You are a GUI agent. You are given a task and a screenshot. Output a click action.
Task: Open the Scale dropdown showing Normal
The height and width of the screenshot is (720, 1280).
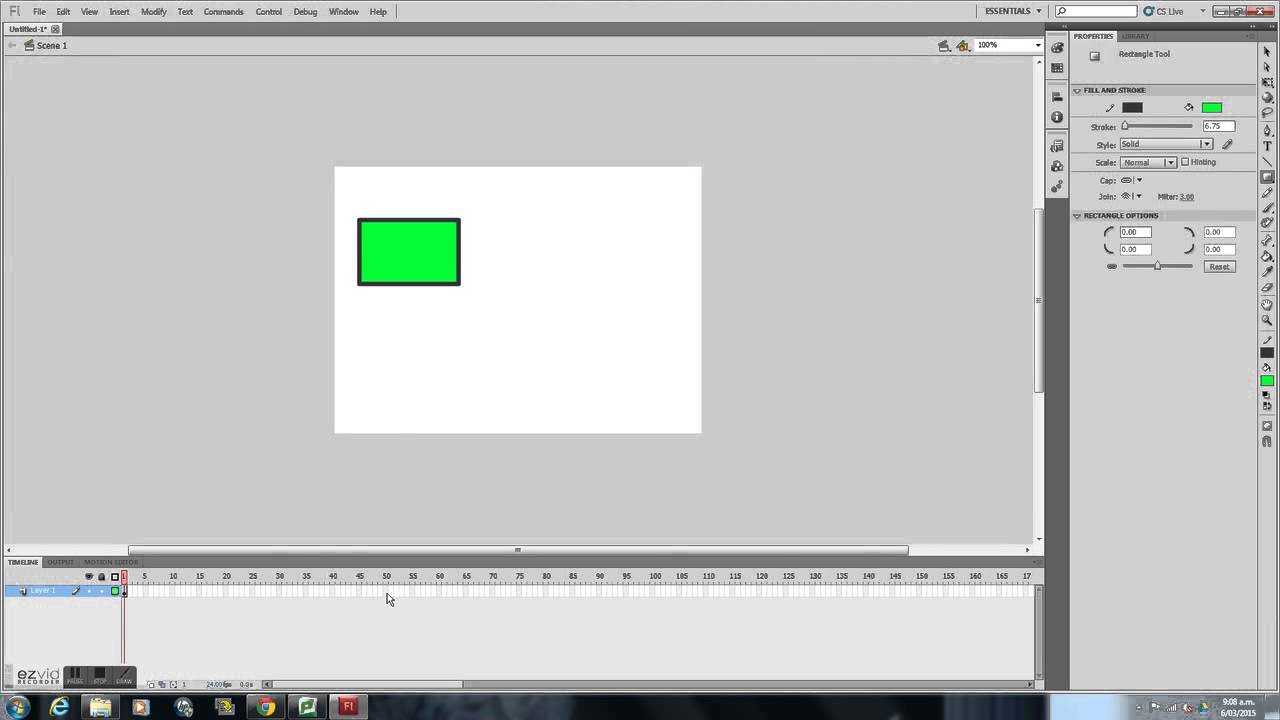coord(1147,162)
